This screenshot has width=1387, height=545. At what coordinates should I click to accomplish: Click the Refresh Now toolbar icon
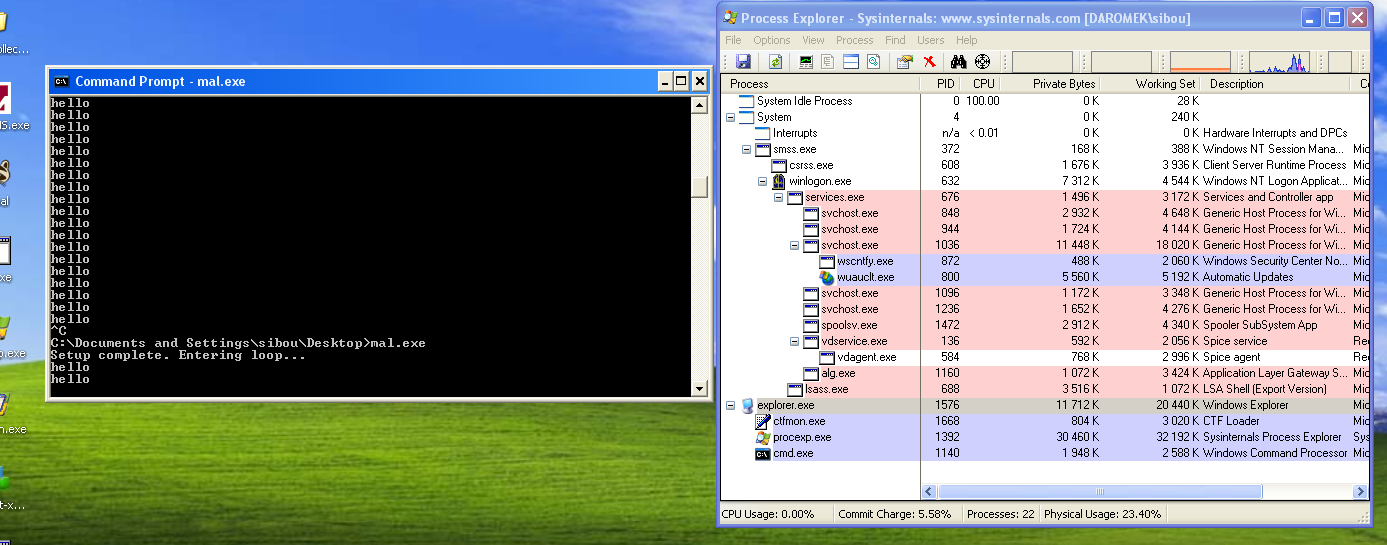tap(775, 62)
